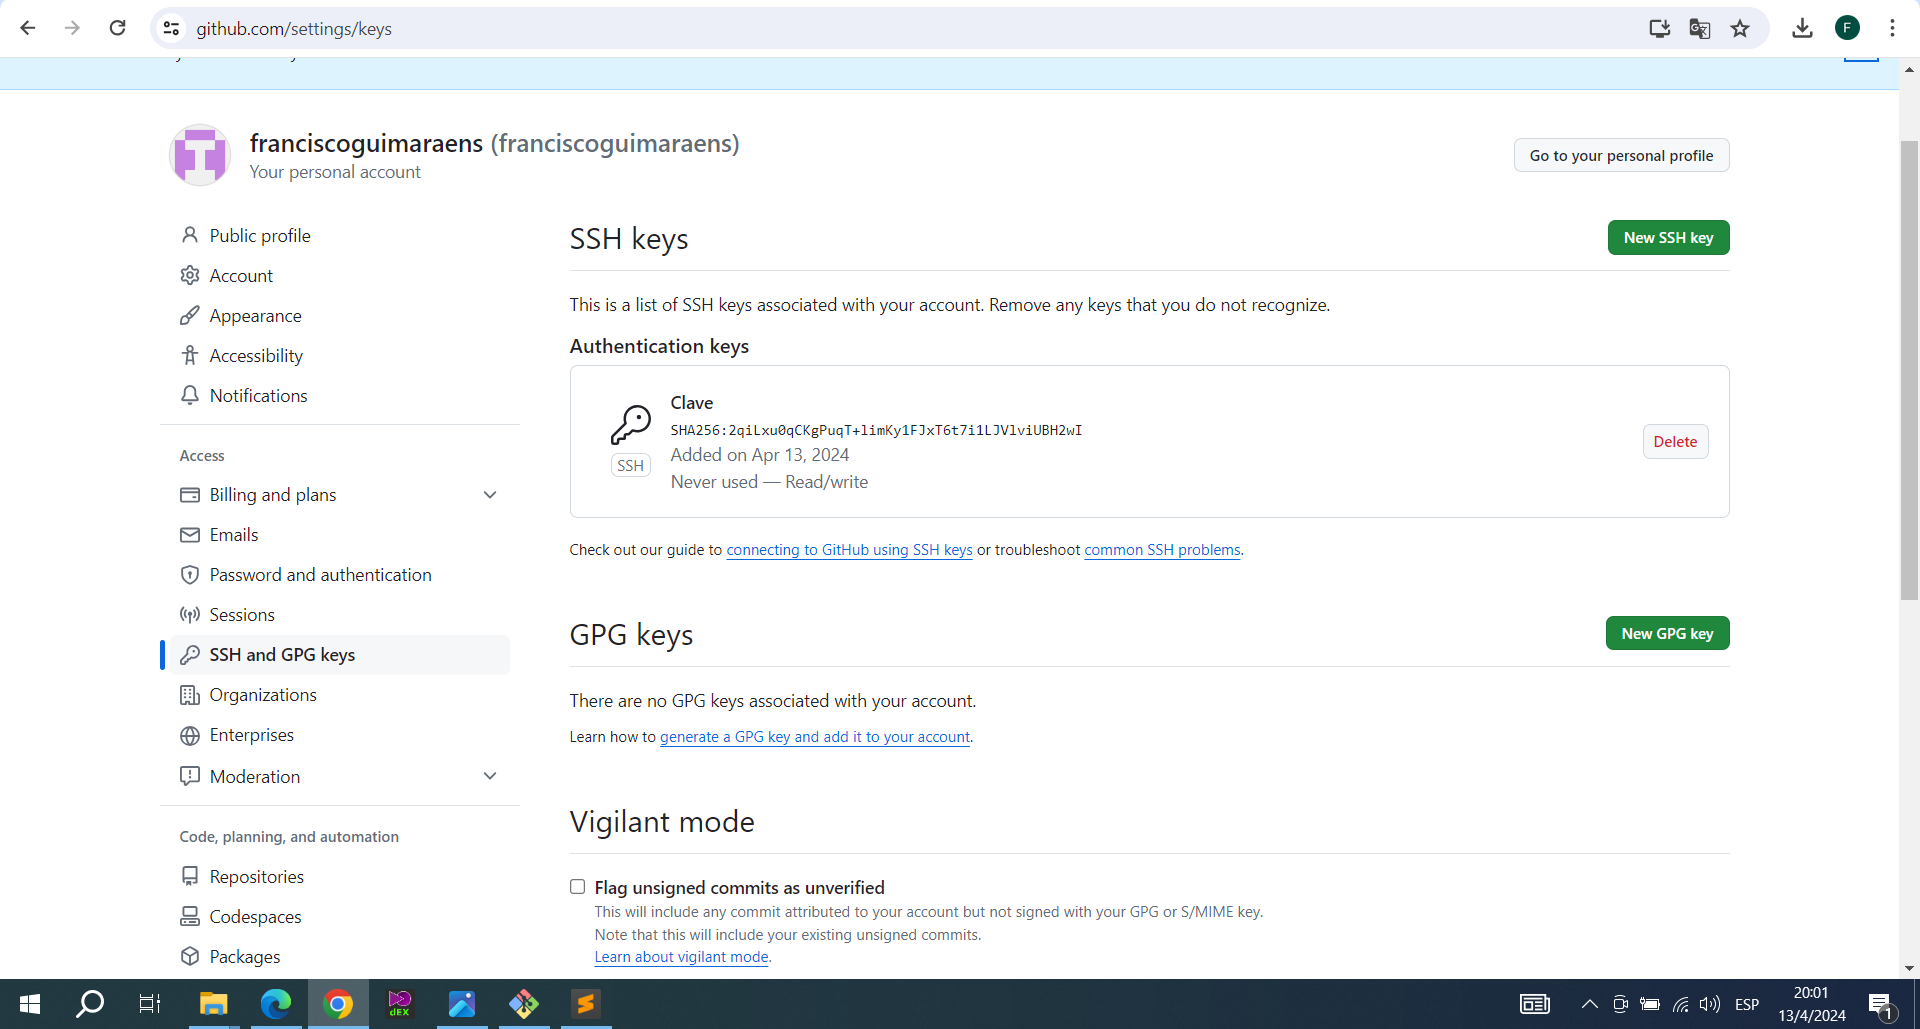Click the page vertical scrollbar thumb
Image resolution: width=1920 pixels, height=1029 pixels.
coord(1909,370)
